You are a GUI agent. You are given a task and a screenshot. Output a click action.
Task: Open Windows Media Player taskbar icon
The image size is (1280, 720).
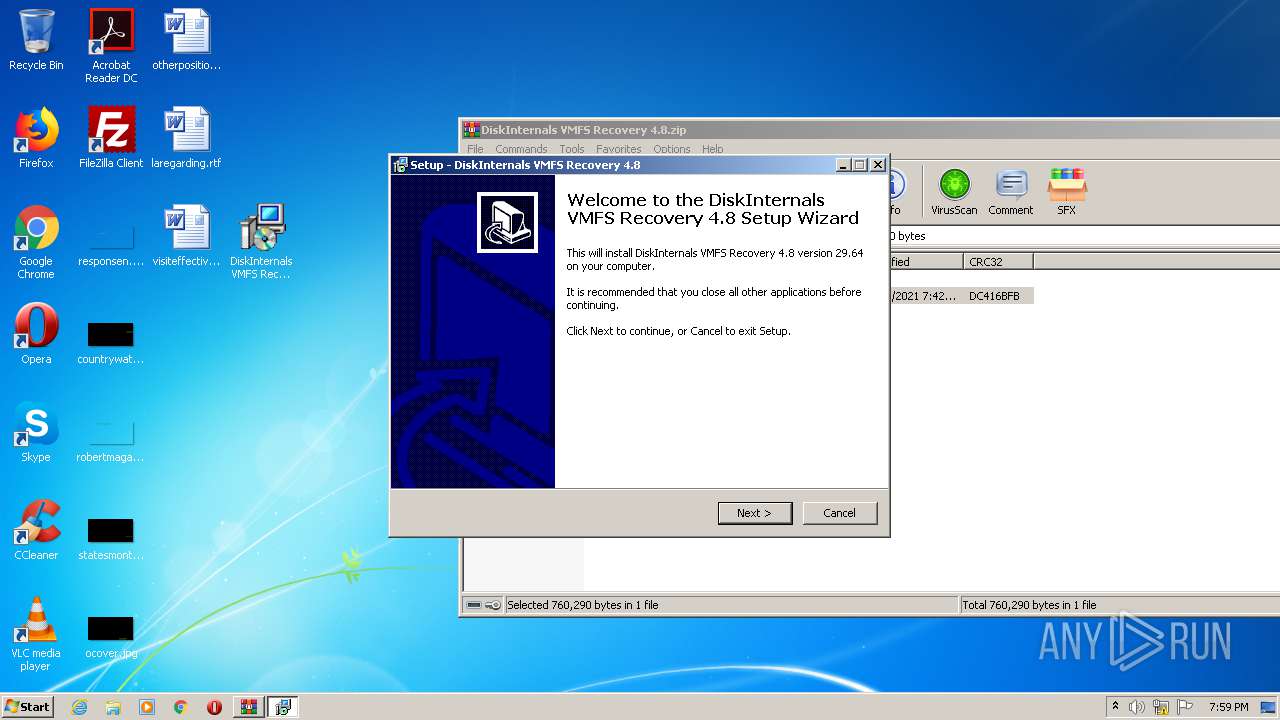point(147,707)
